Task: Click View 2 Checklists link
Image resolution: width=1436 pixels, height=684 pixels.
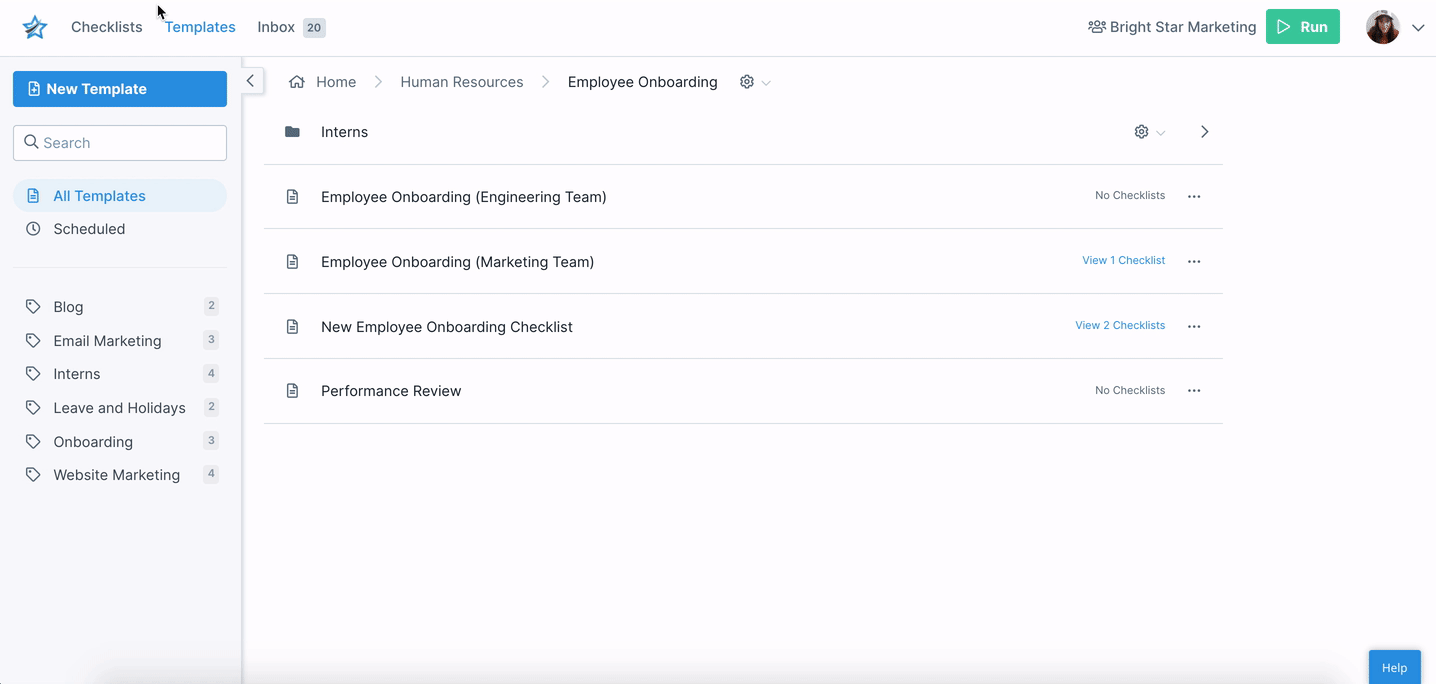Action: pyautogui.click(x=1120, y=325)
